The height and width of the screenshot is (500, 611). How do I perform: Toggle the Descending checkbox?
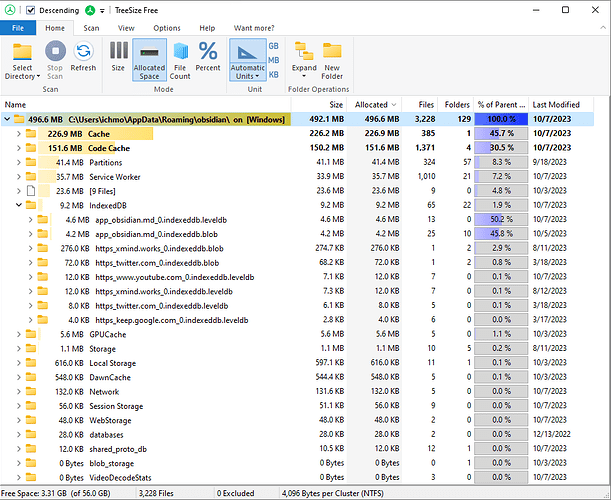coord(30,10)
